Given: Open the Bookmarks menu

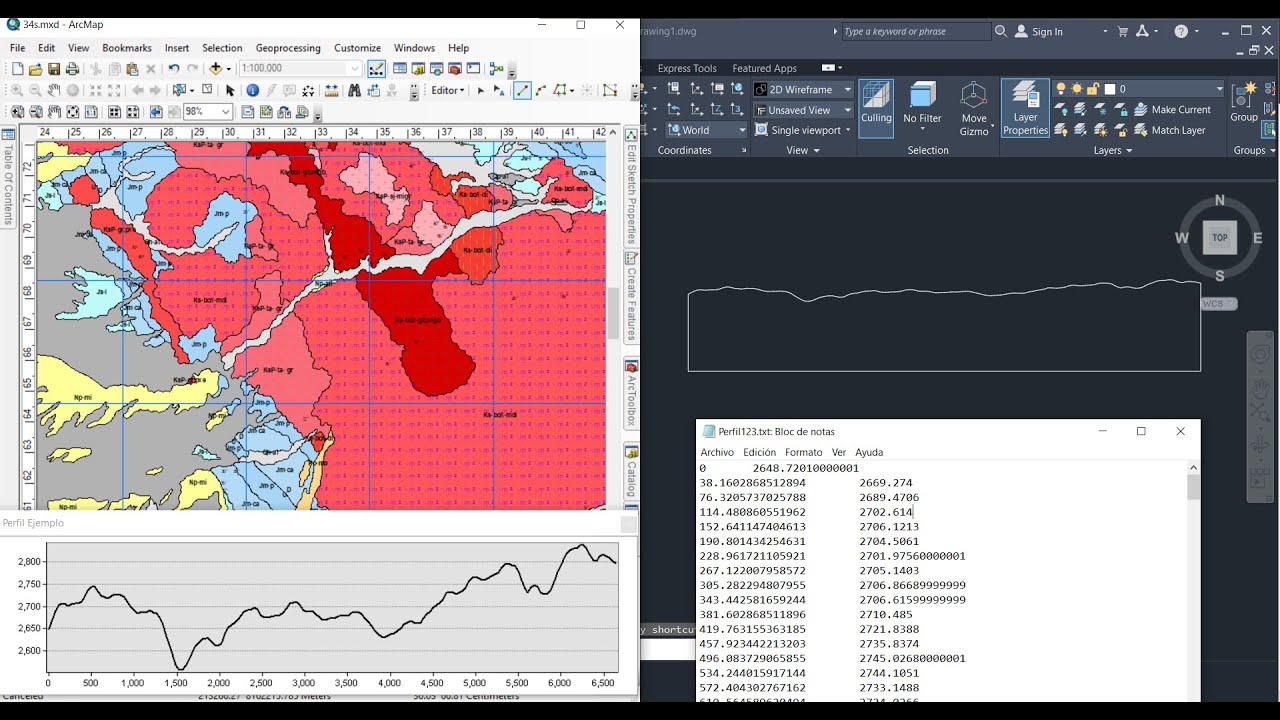Looking at the screenshot, I should click(x=127, y=48).
